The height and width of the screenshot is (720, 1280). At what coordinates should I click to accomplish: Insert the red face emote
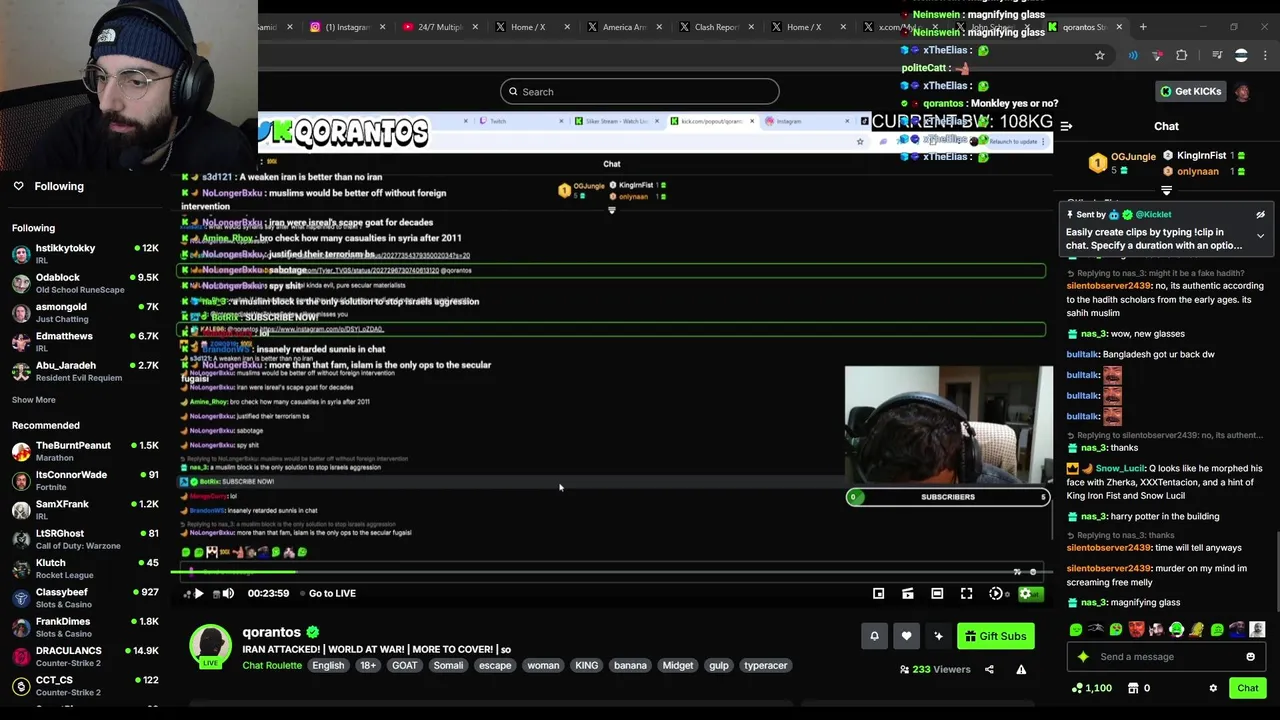click(1136, 630)
